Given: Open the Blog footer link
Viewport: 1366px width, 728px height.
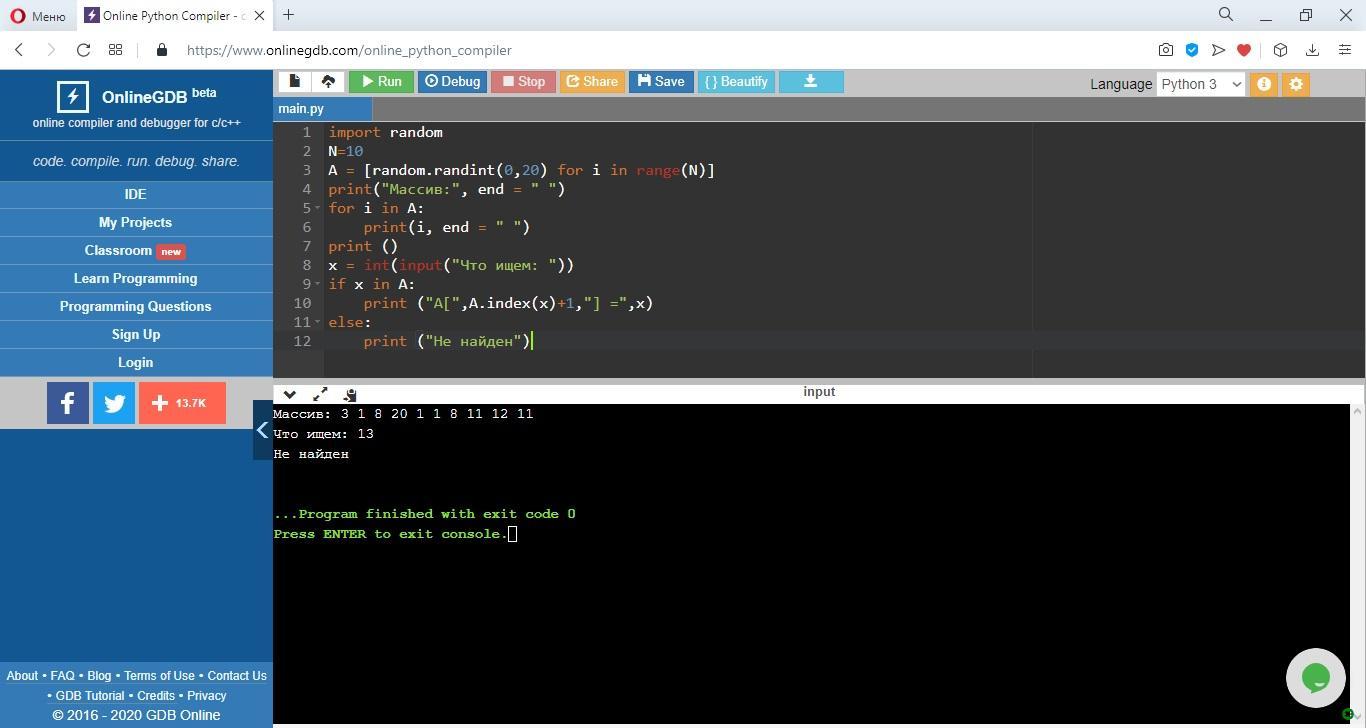Looking at the screenshot, I should click(99, 676).
